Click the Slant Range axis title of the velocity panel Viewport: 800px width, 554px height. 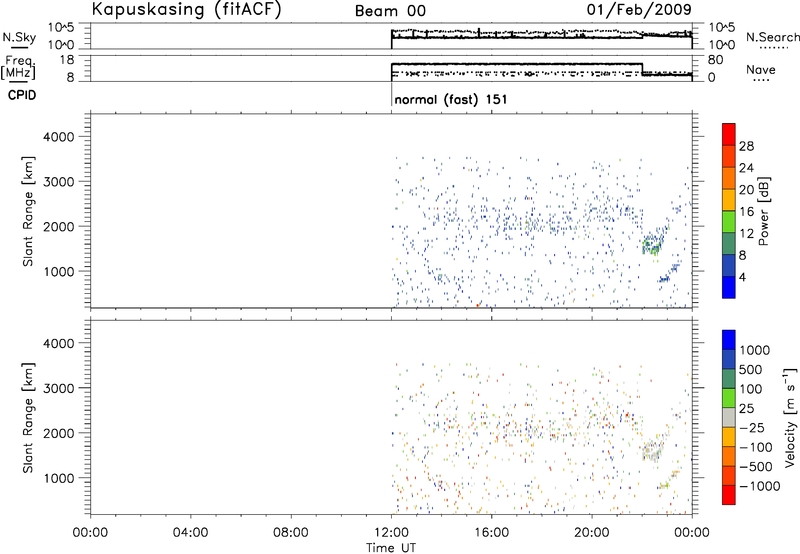click(x=28, y=418)
